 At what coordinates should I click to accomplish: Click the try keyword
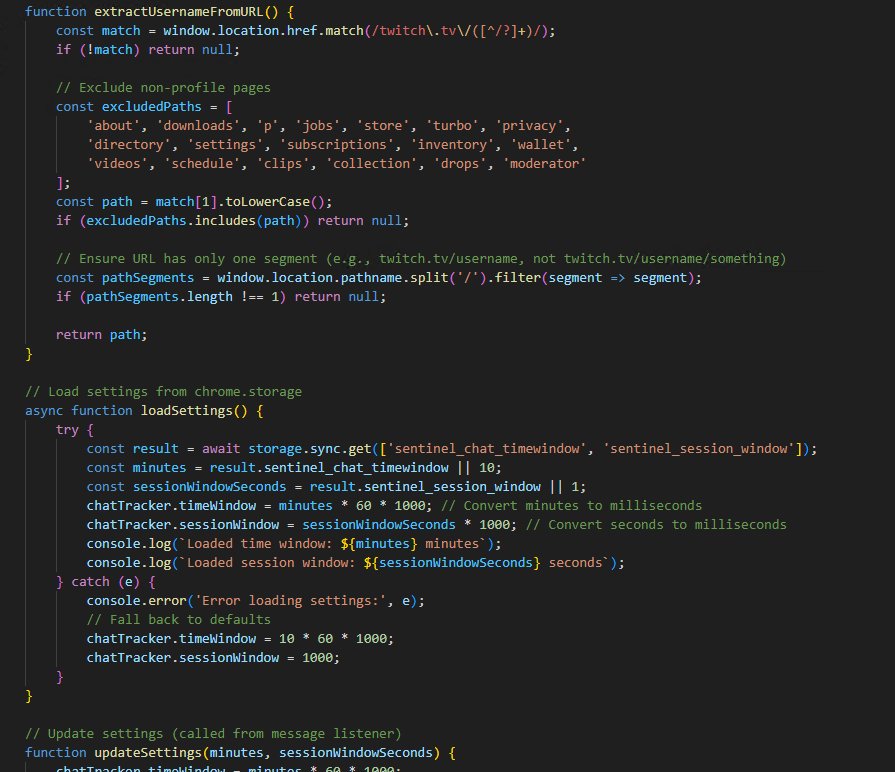(x=67, y=430)
